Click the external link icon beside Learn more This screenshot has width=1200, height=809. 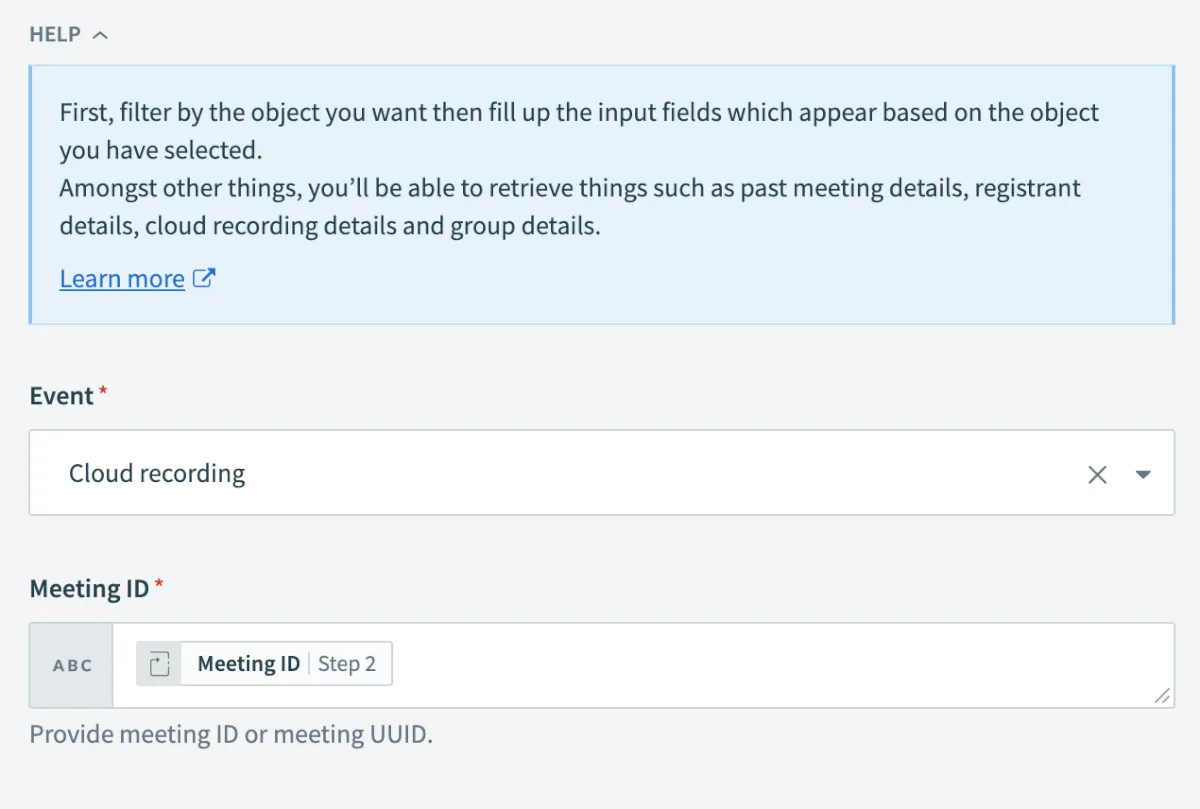[x=204, y=278]
